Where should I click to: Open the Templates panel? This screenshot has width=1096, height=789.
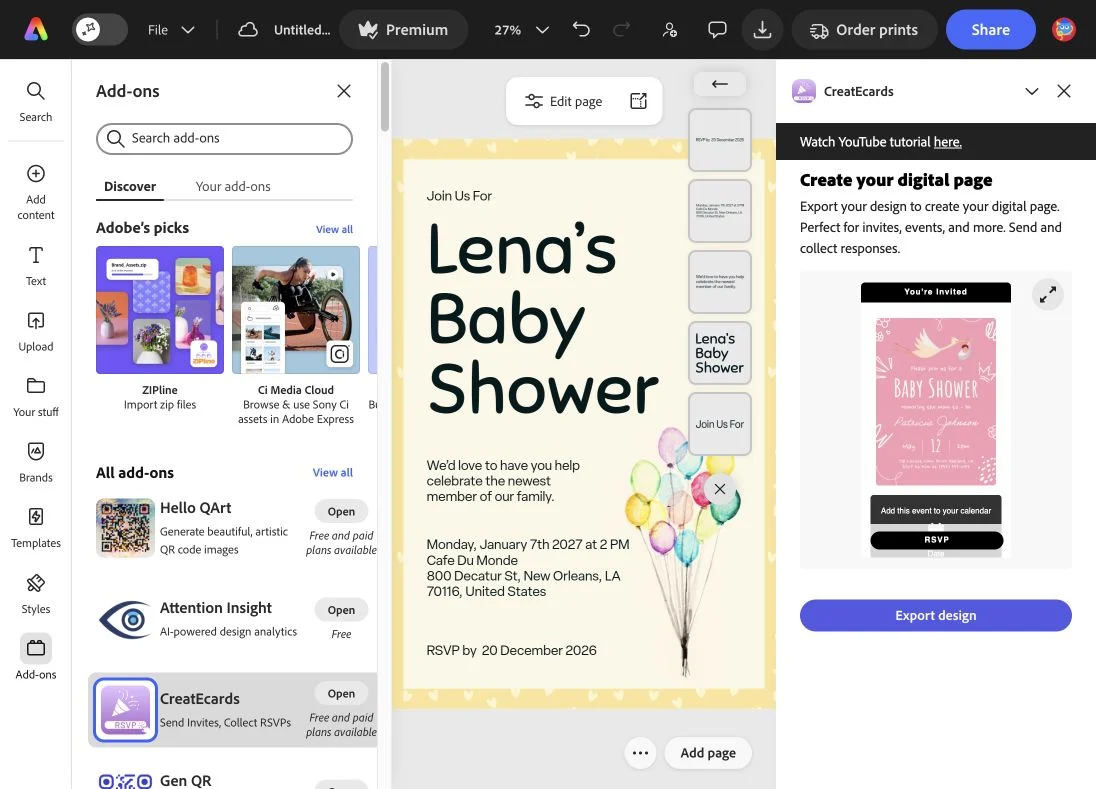(x=36, y=528)
